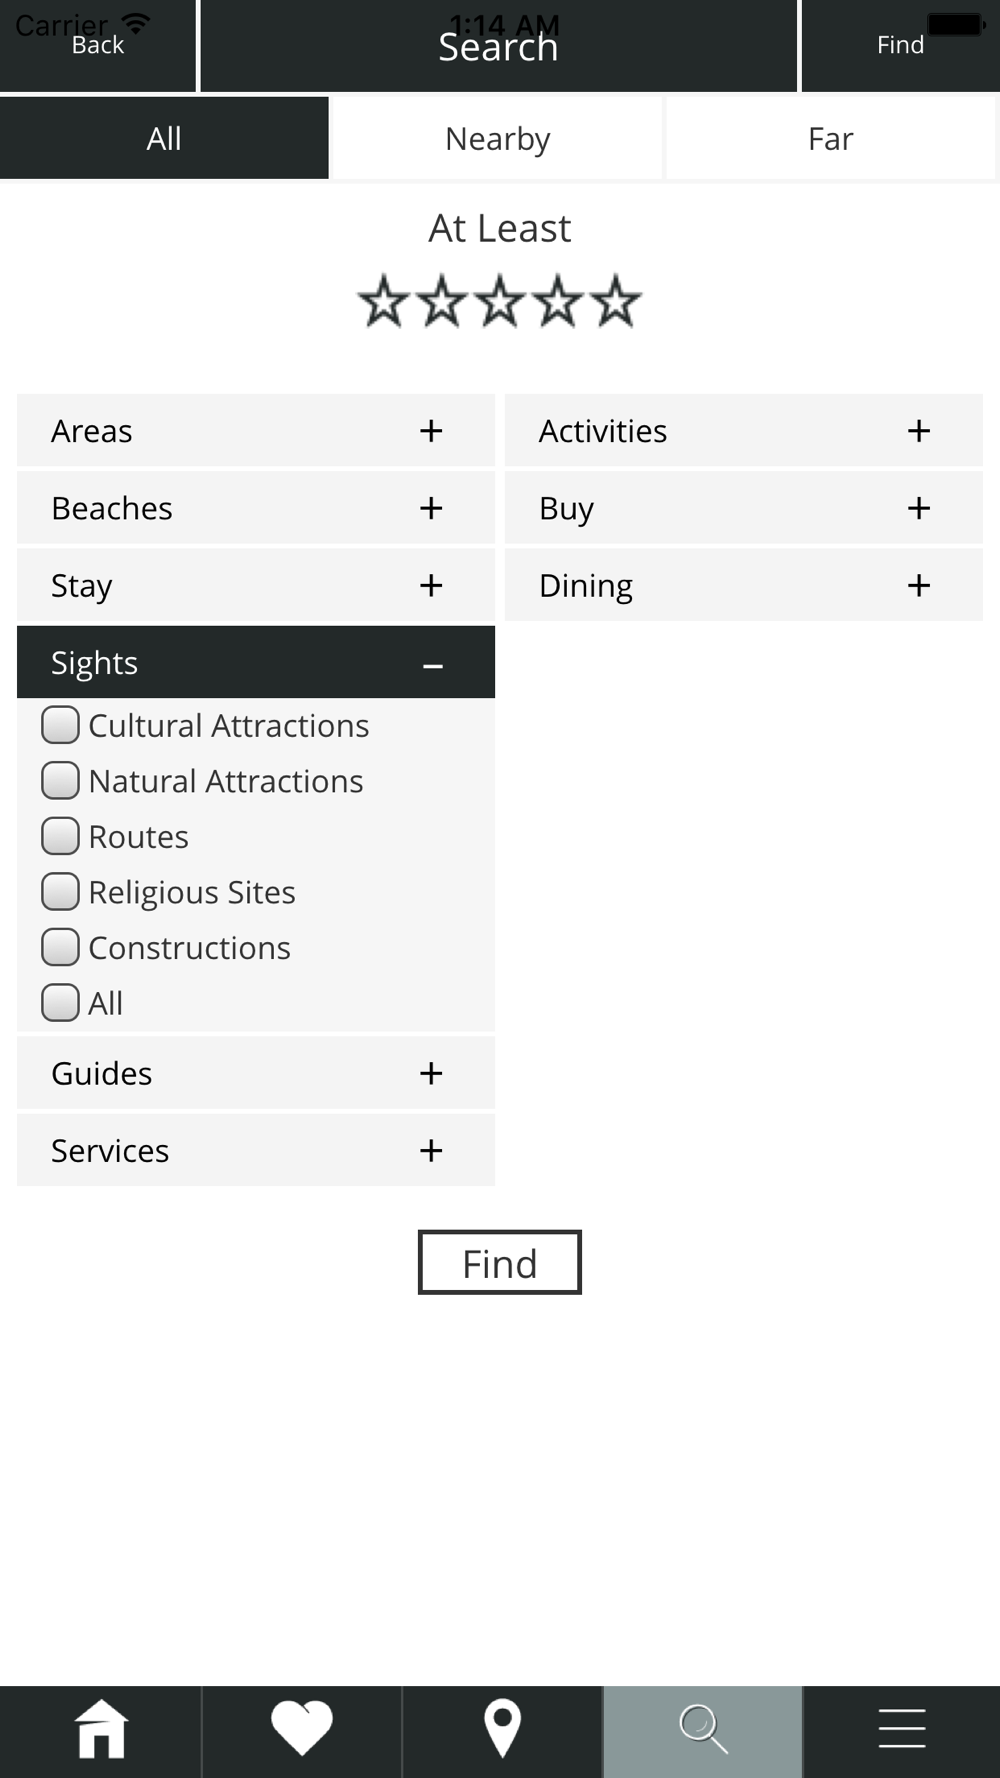
Task: Expand the Beaches category
Action: tap(256, 508)
